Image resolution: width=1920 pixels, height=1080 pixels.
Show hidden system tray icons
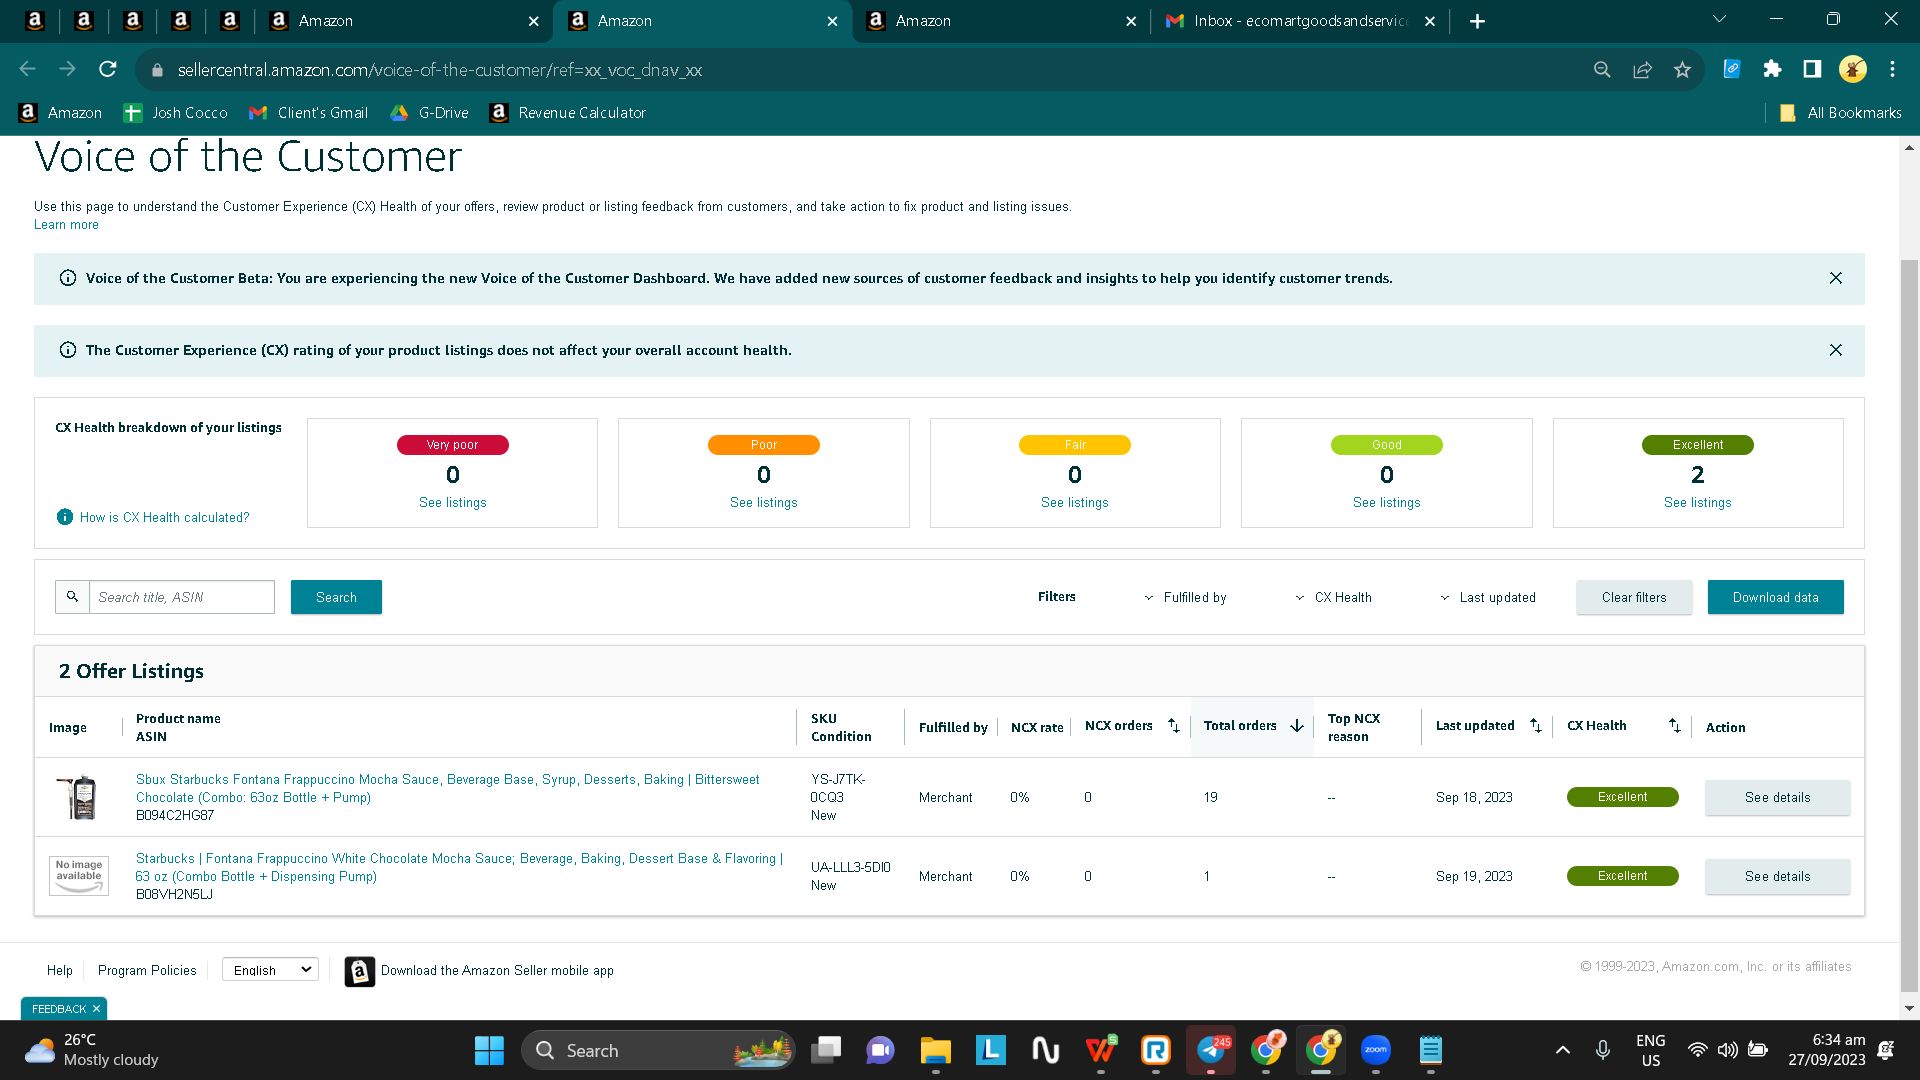1563,1050
